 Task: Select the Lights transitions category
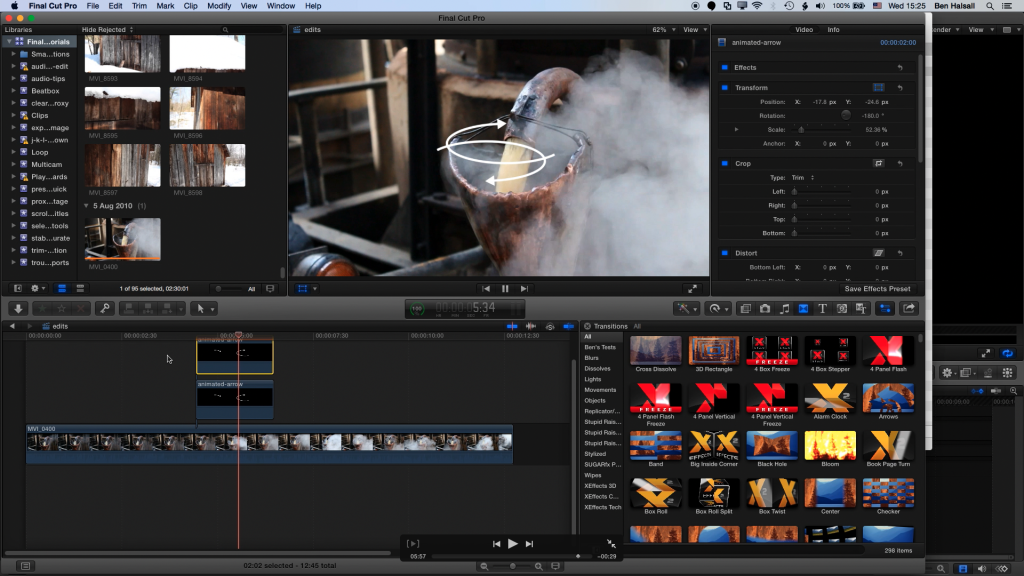[x=592, y=379]
